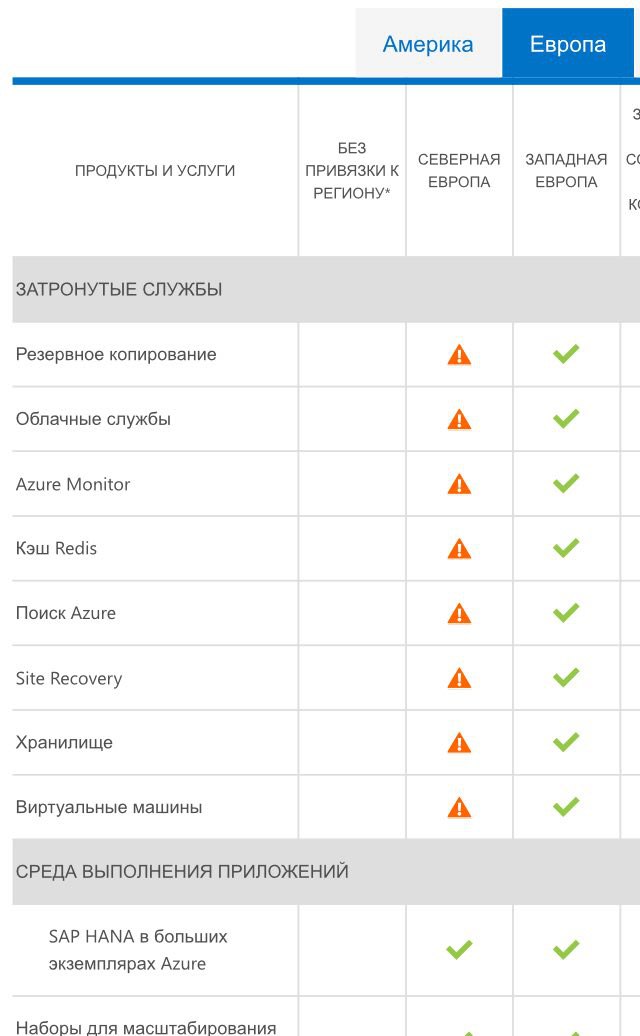Switch to the Америка tab
The height and width of the screenshot is (1036, 640).
pos(428,44)
